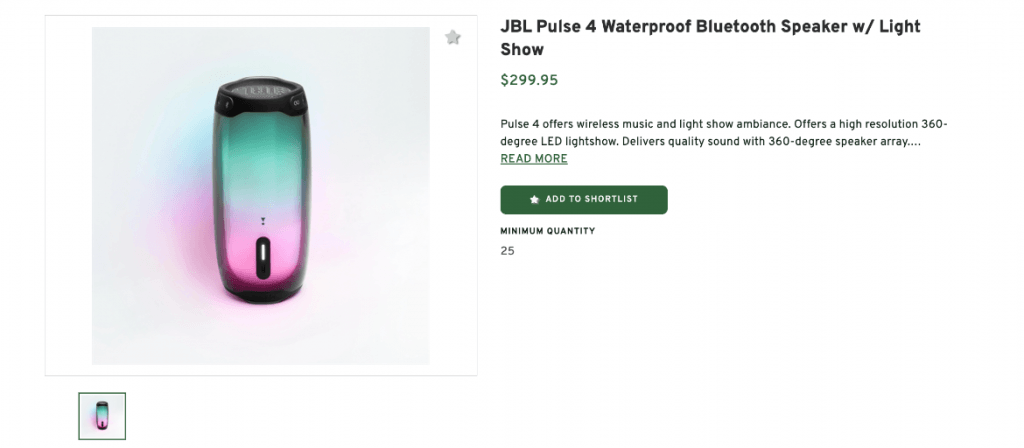1024x448 pixels.
Task: Click the $299.95 price text
Action: coord(529,81)
